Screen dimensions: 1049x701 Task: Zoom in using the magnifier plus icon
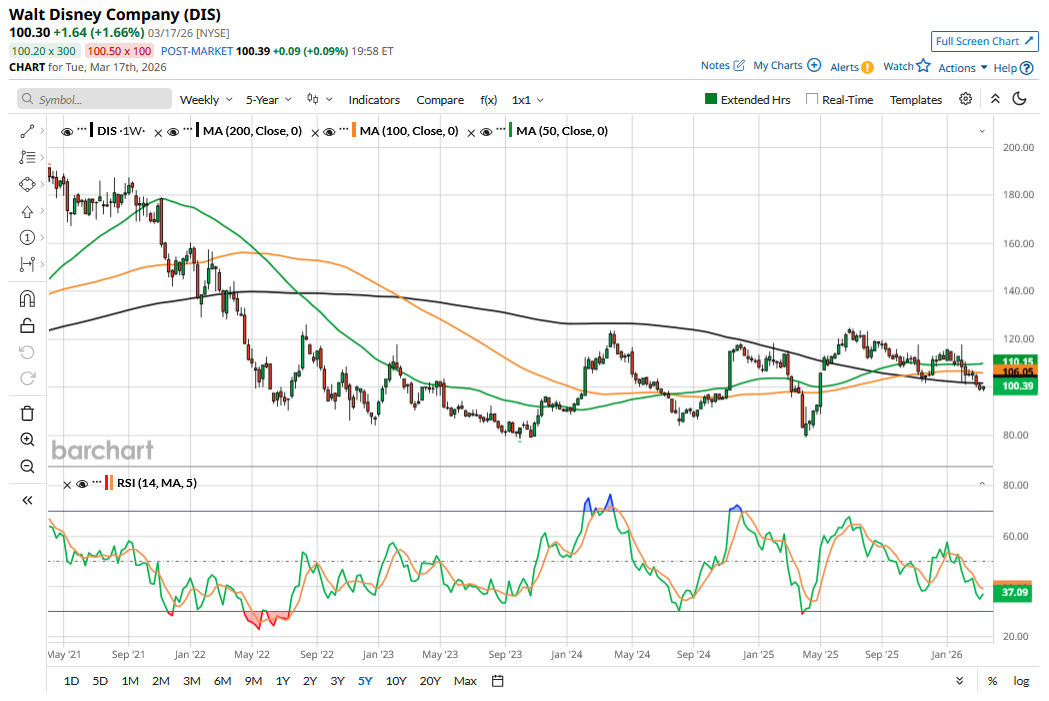point(27,440)
